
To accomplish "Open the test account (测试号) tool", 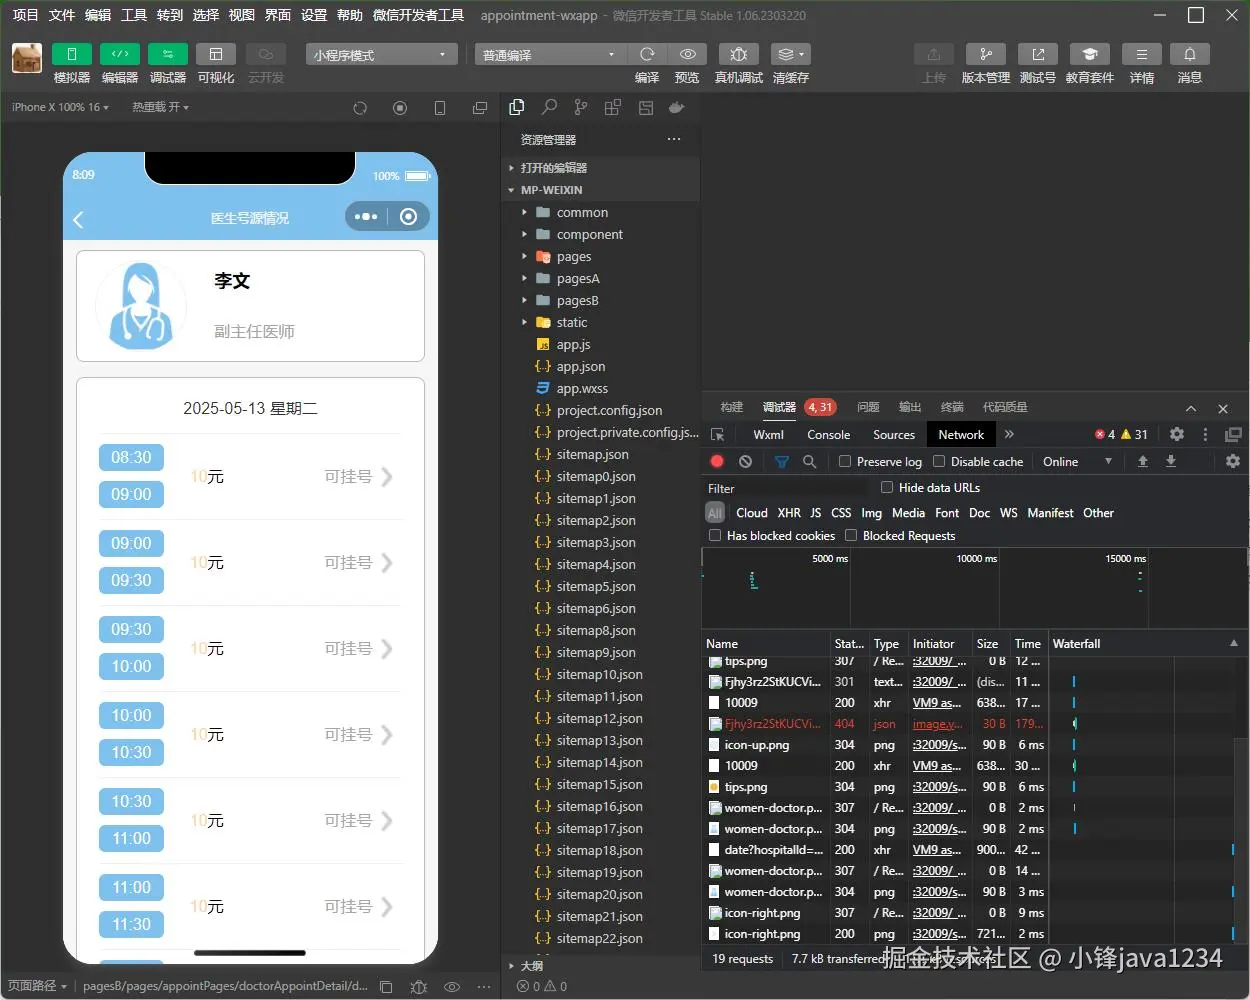I will 1038,54.
